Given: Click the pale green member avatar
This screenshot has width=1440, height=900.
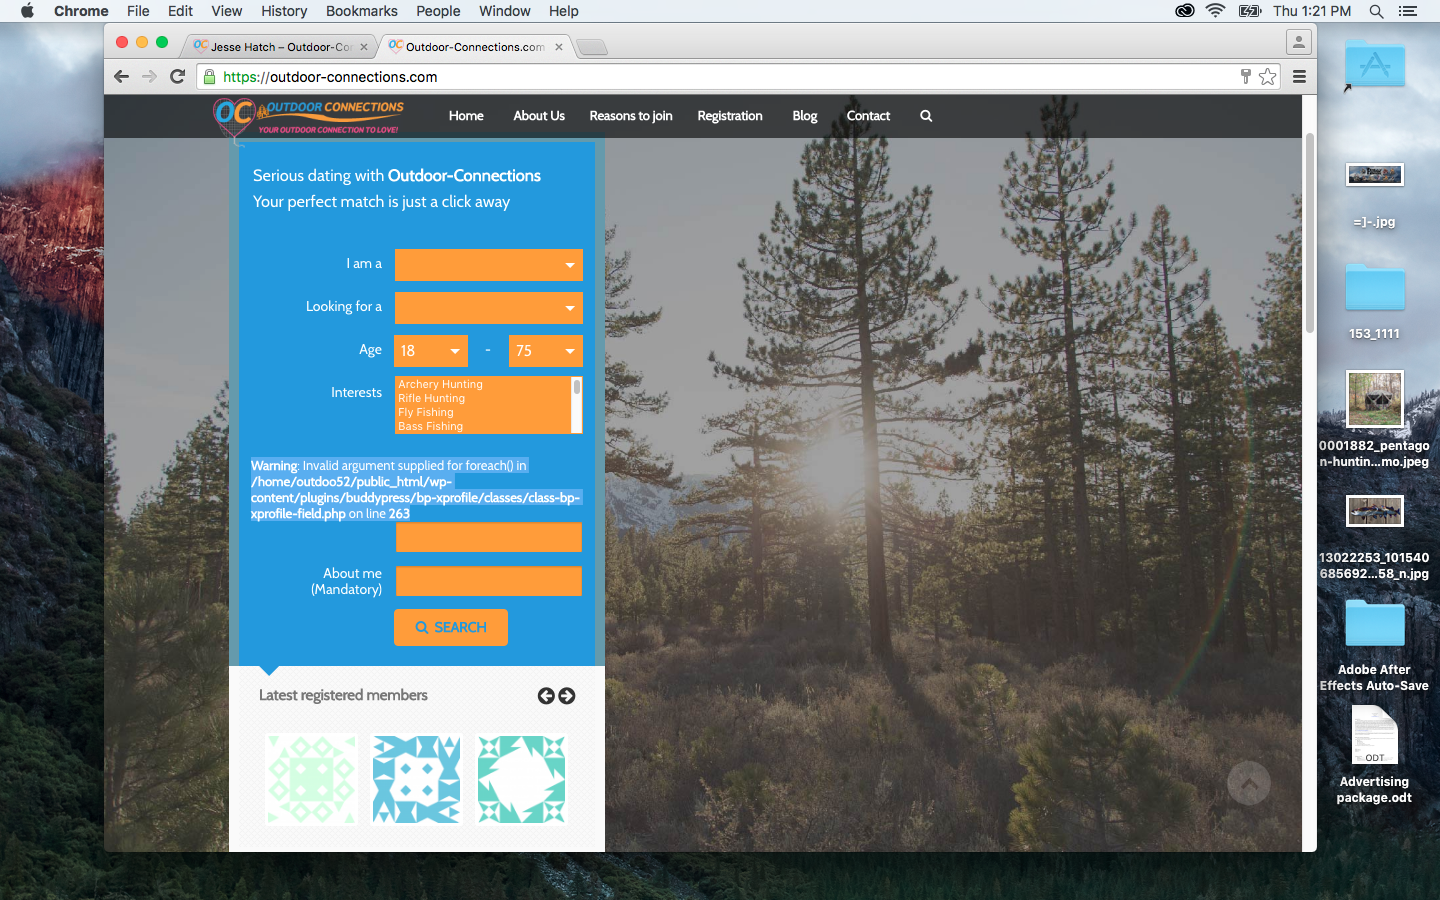Looking at the screenshot, I should coord(311,780).
